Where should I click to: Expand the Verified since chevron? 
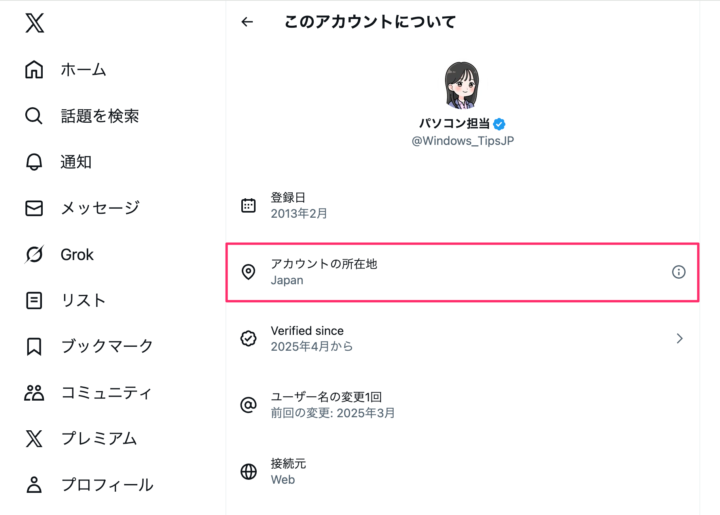click(x=679, y=338)
